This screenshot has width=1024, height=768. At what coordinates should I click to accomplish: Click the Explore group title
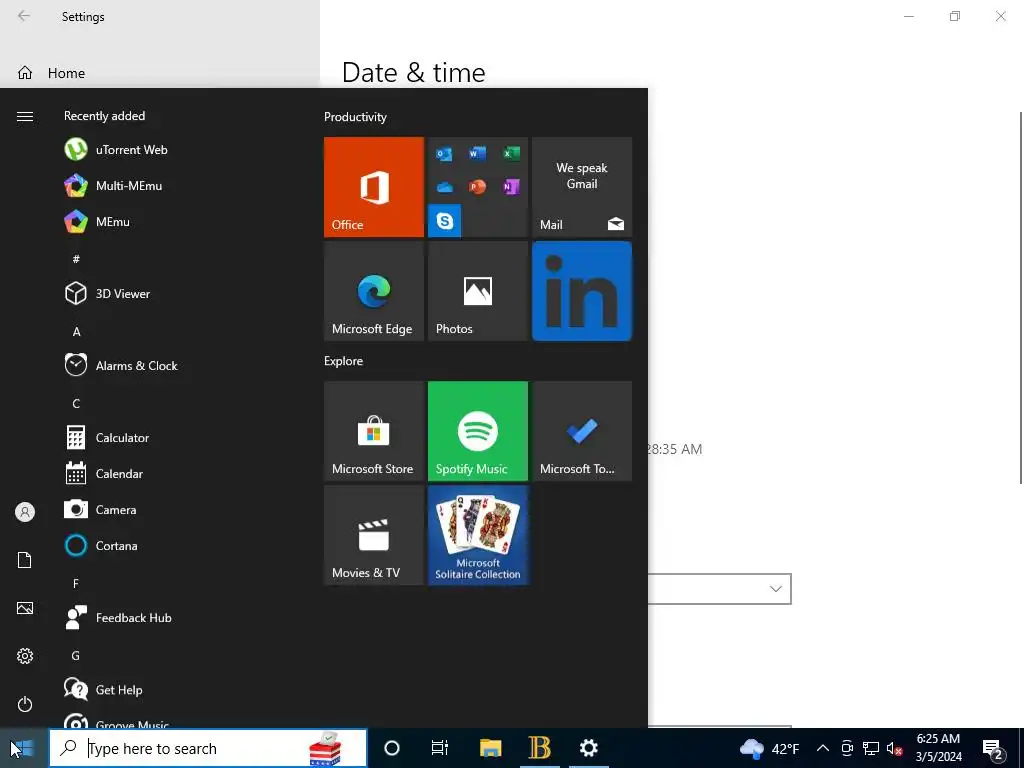[344, 360]
